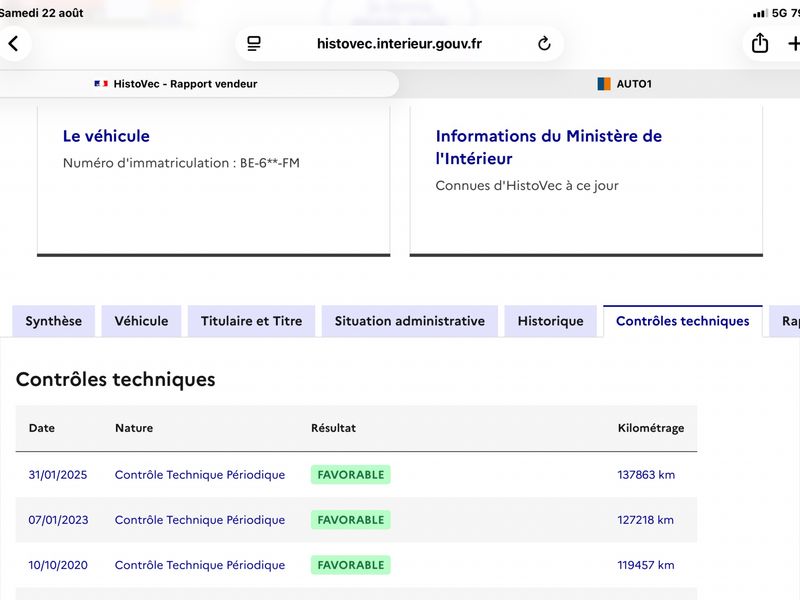
Task: Click the histovec.interieur.gouv.fr address field
Action: tap(399, 44)
